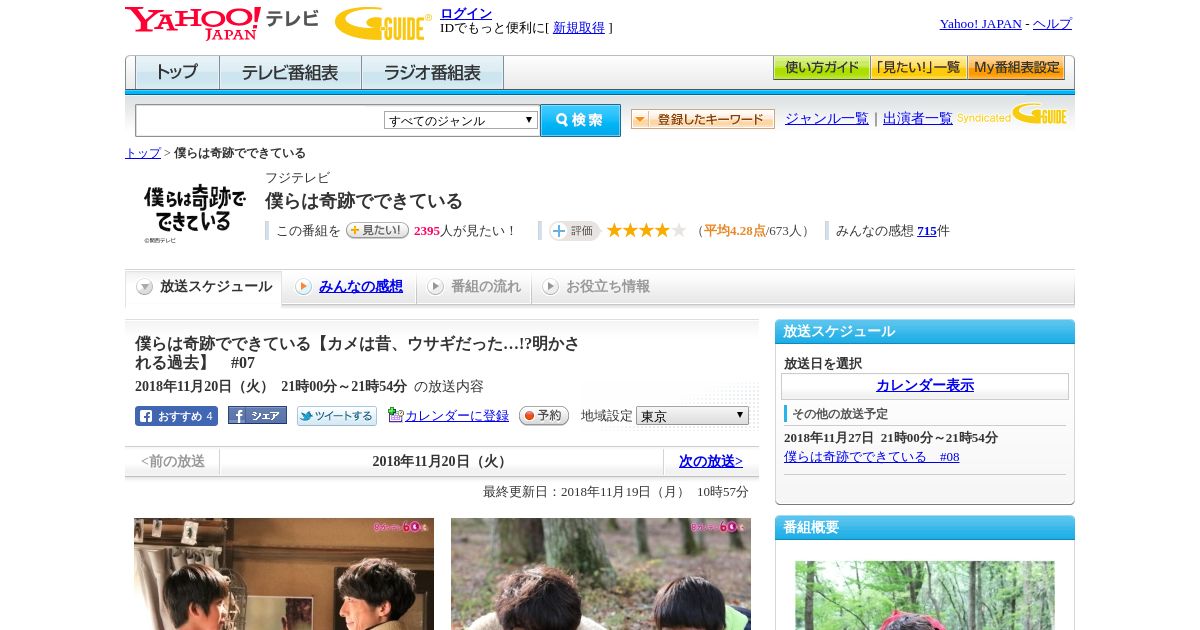Select the 放送スケジュール tab

point(204,287)
